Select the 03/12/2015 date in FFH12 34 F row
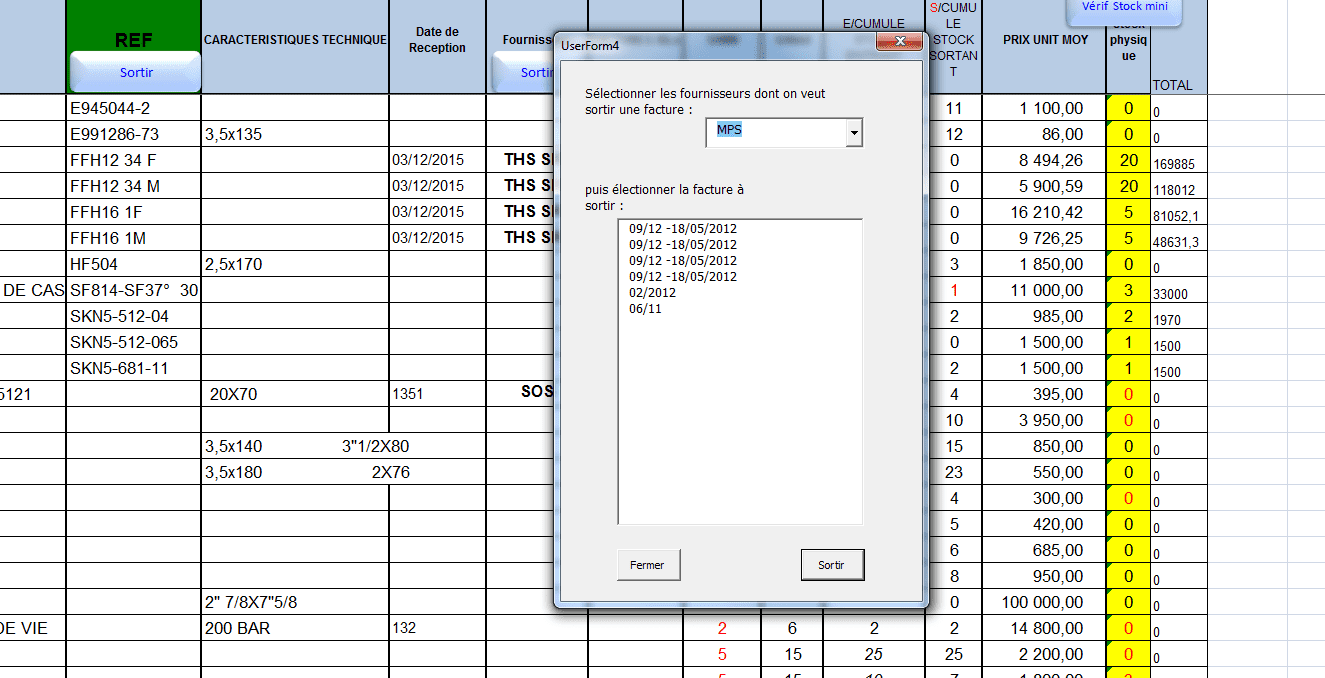The height and width of the screenshot is (678, 1325). tap(437, 160)
